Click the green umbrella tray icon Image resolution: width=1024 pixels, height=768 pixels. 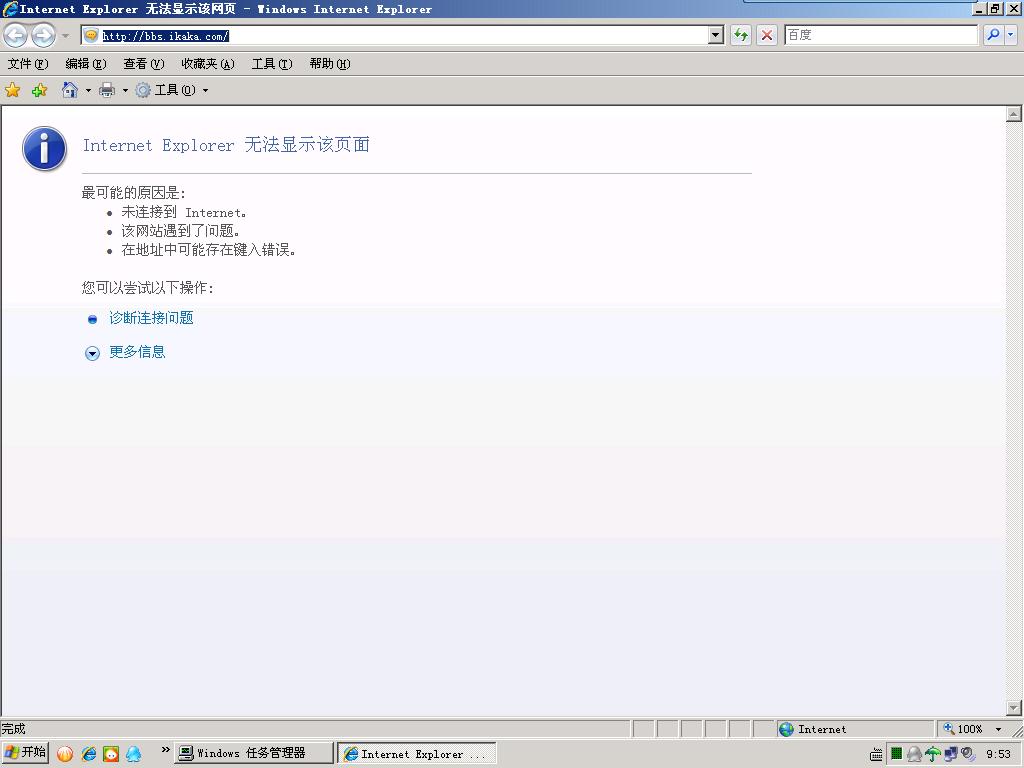[x=933, y=754]
